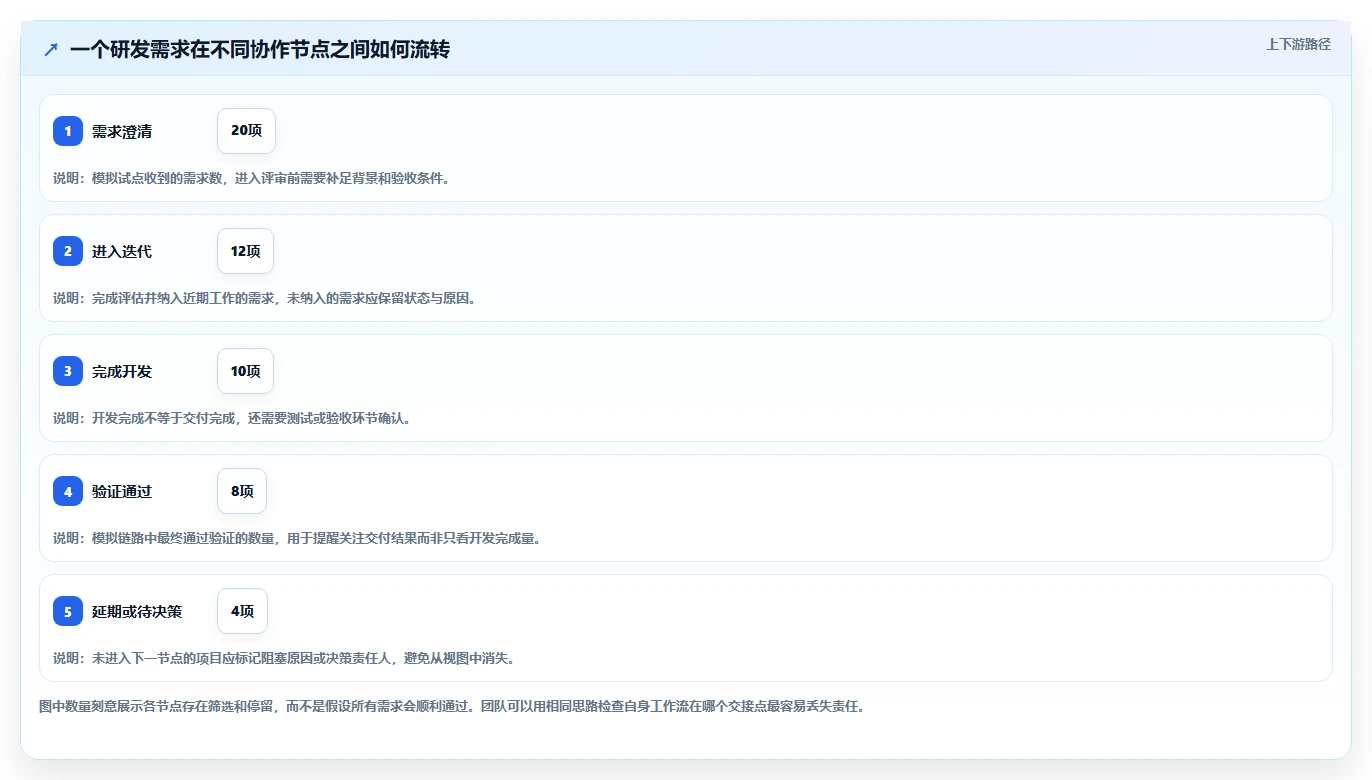Click the 完成开发 step label
Screen dimensions: 1372x780
[122, 371]
